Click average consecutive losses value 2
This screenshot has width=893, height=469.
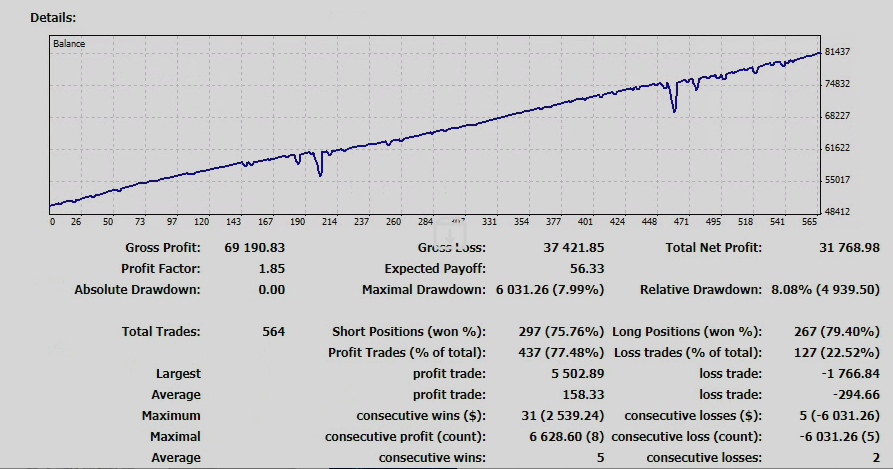(x=876, y=458)
